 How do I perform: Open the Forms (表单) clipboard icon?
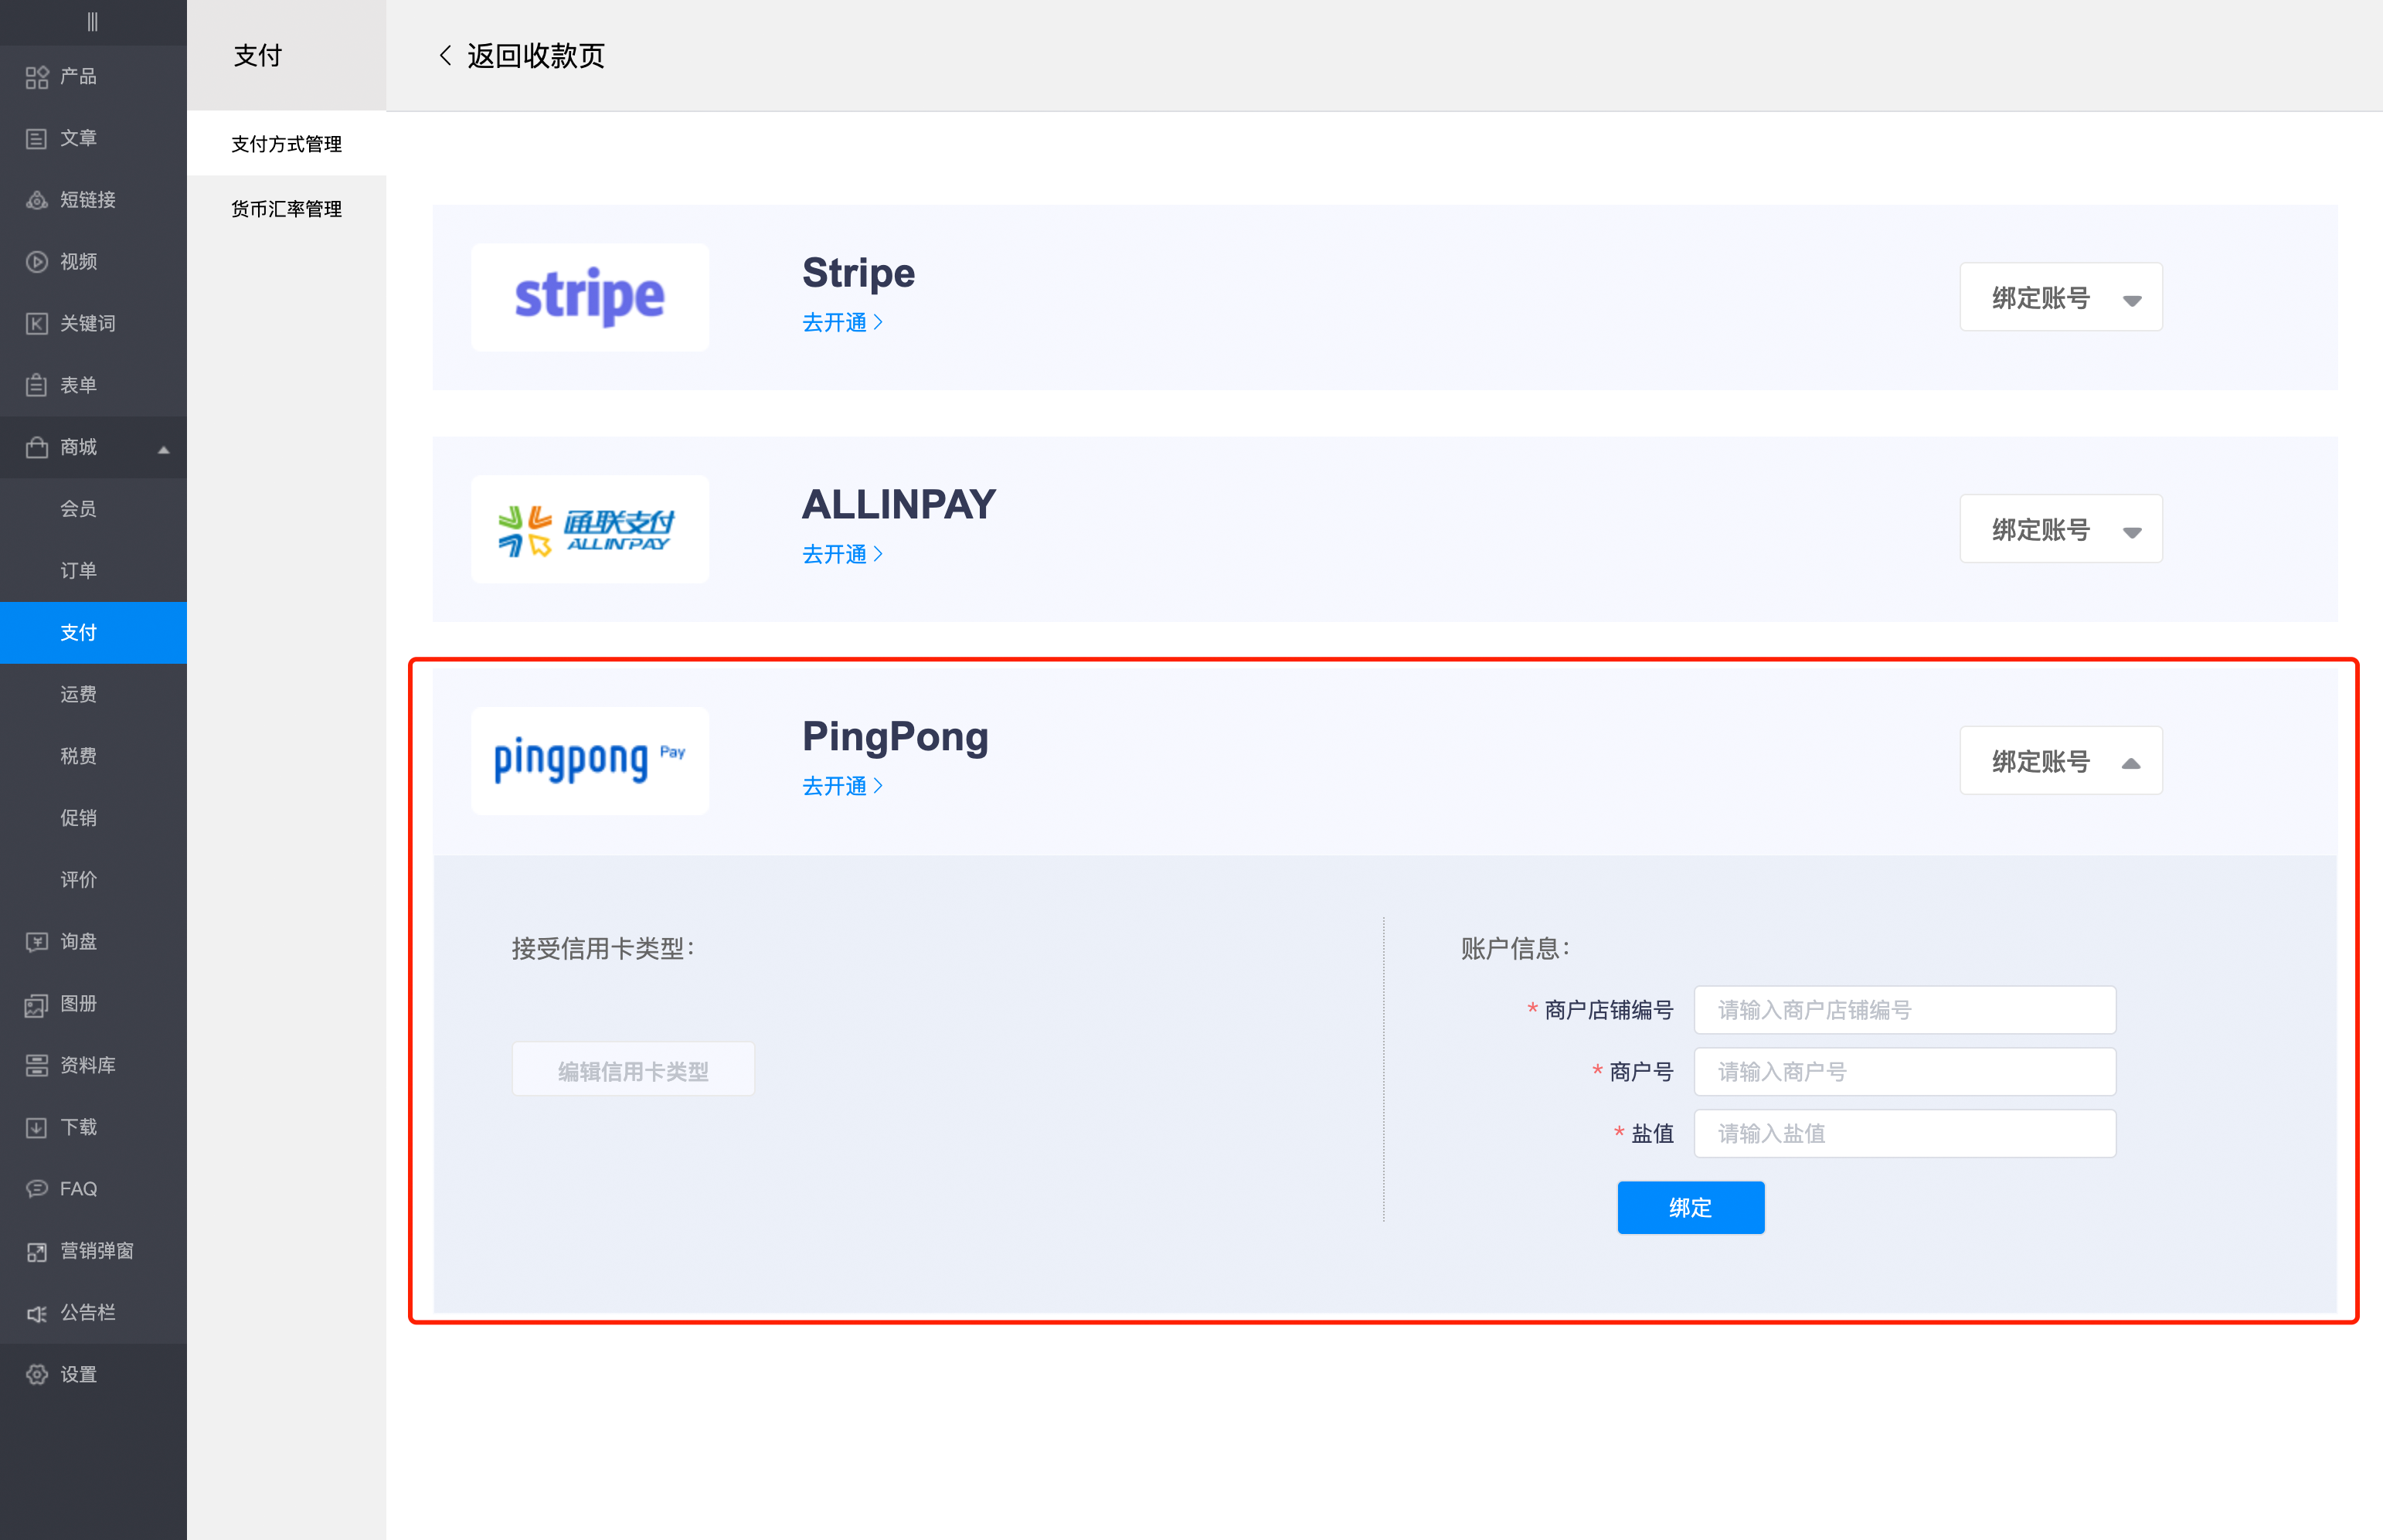point(37,385)
